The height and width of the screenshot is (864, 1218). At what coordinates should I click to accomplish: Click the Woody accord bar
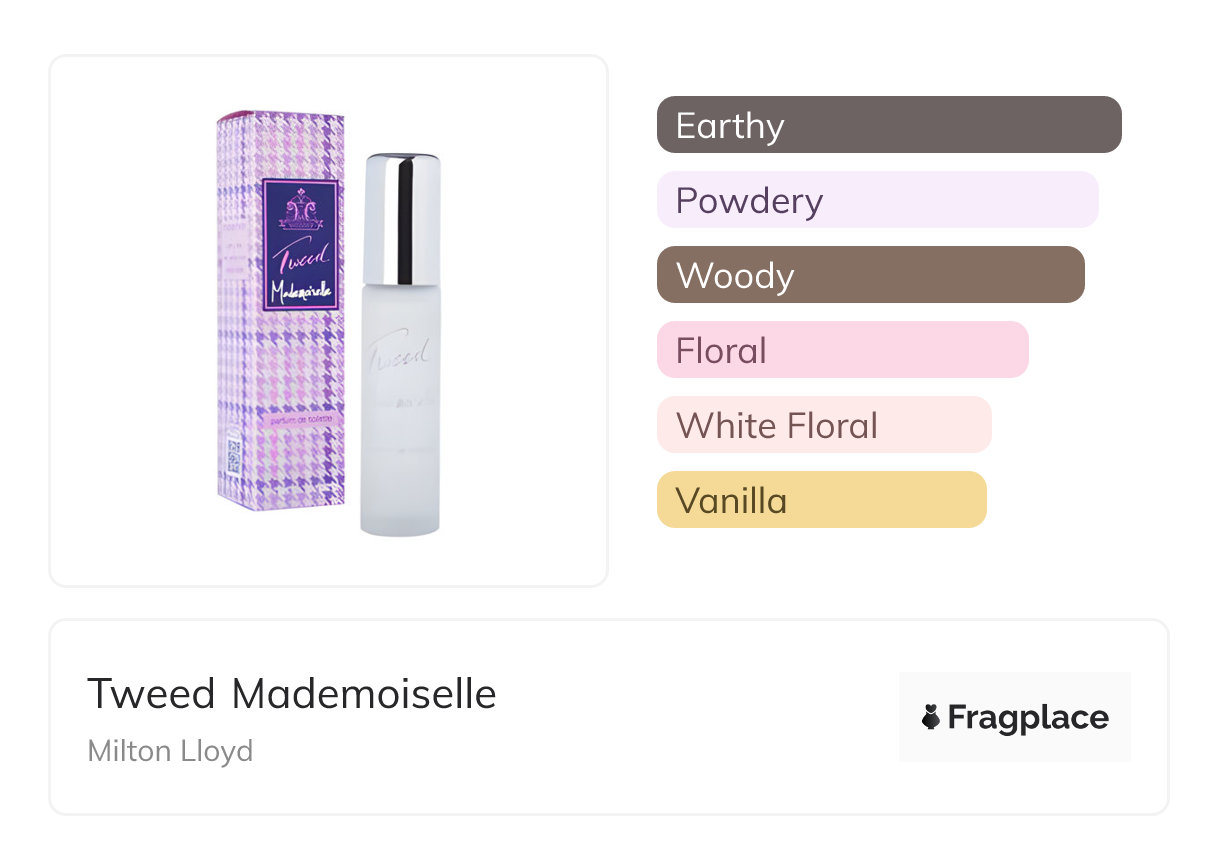(870, 275)
